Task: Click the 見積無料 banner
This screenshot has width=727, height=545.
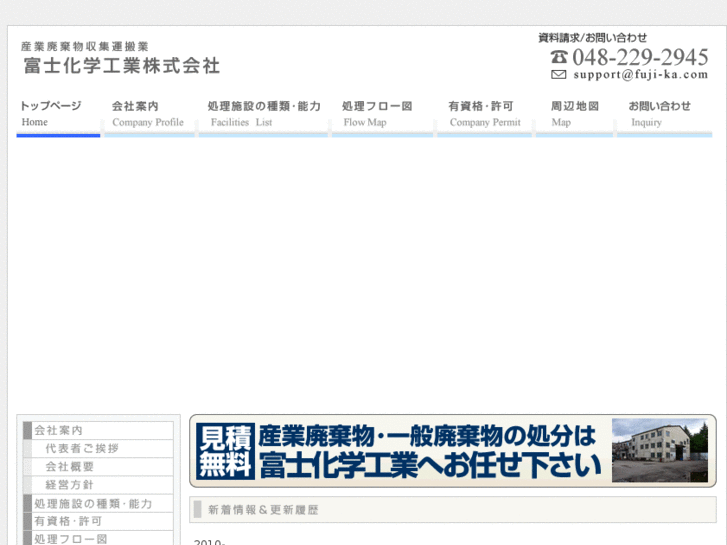Action: (x=453, y=451)
